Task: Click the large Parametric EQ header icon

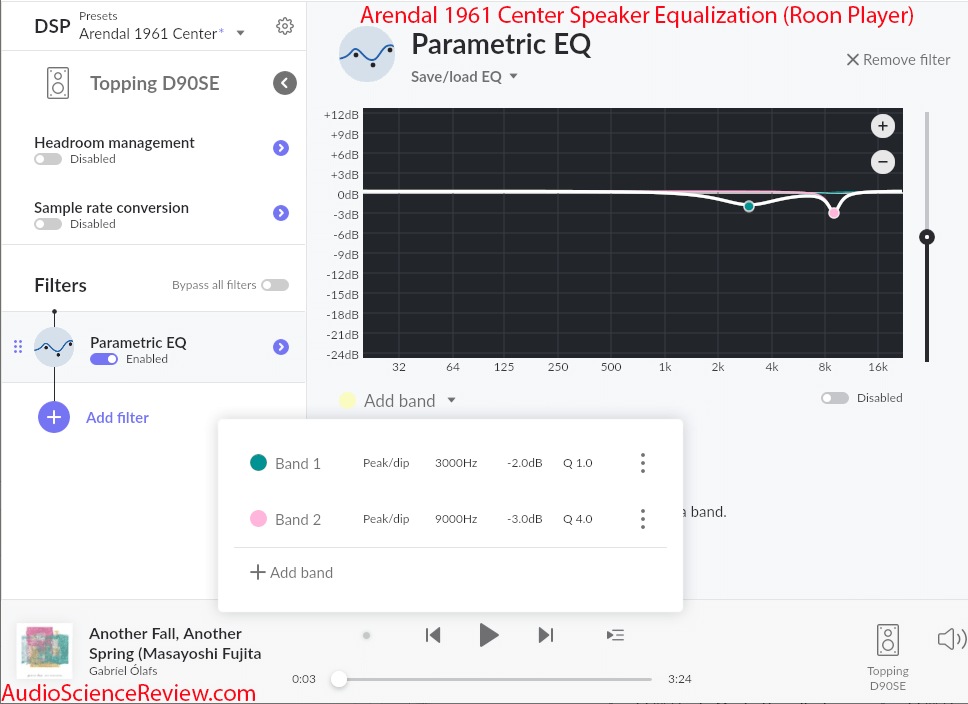Action: [x=367, y=54]
